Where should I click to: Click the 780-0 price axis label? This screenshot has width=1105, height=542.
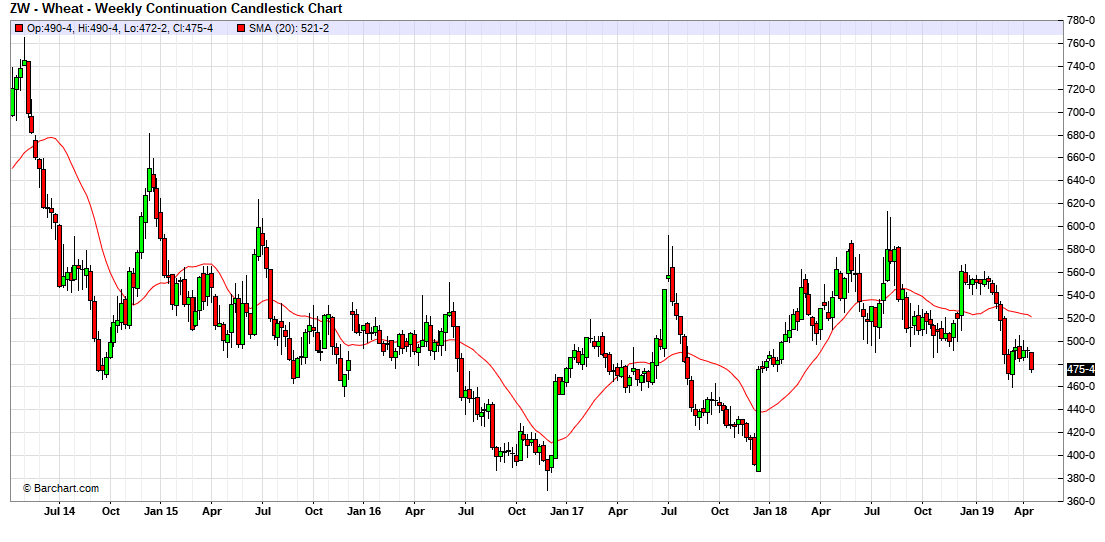[1081, 20]
